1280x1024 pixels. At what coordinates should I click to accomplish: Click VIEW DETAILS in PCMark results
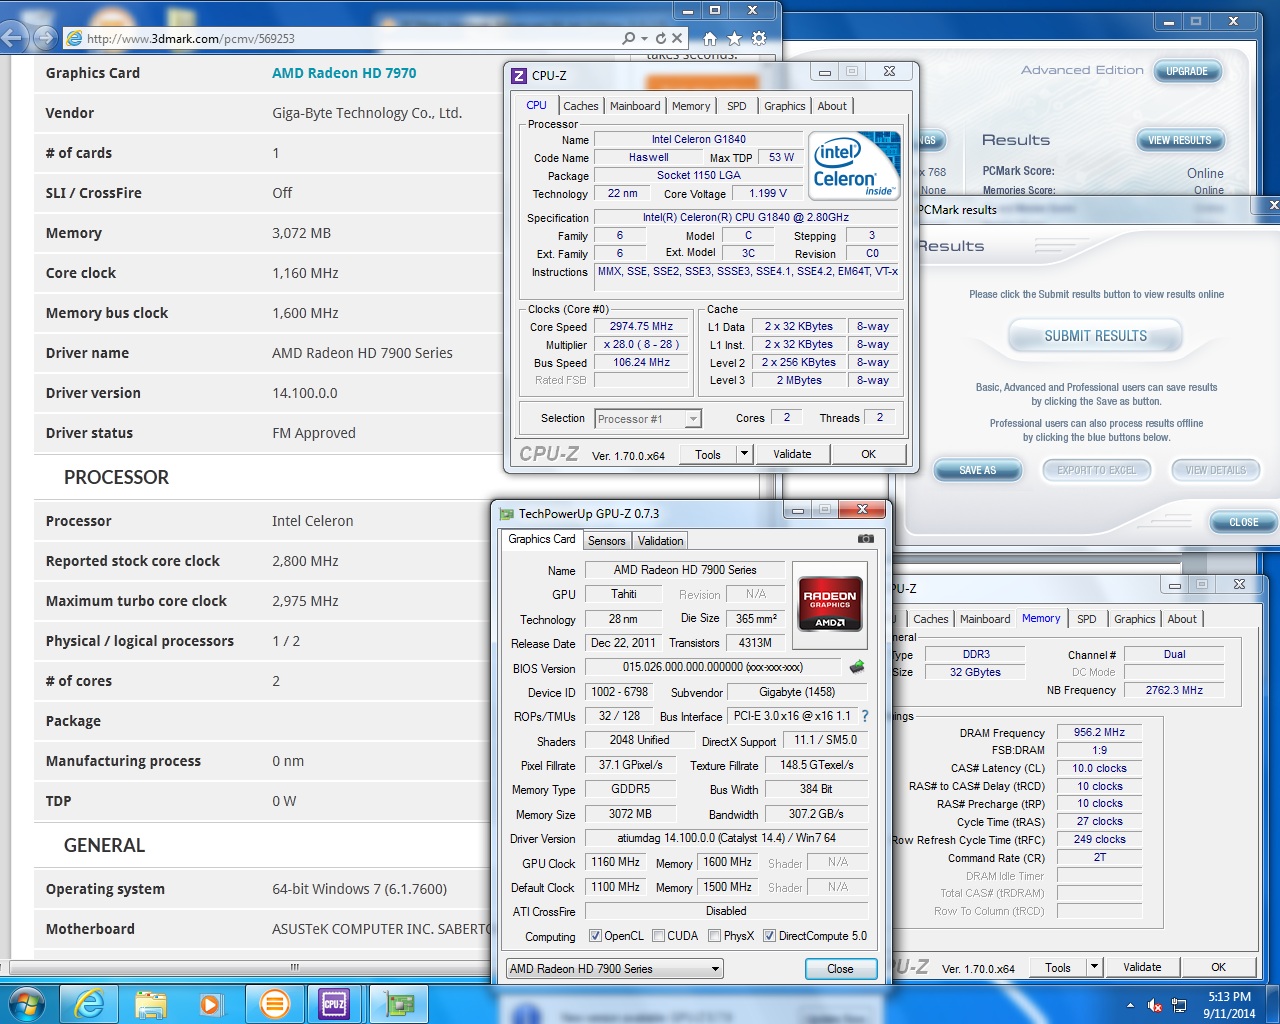click(1215, 470)
